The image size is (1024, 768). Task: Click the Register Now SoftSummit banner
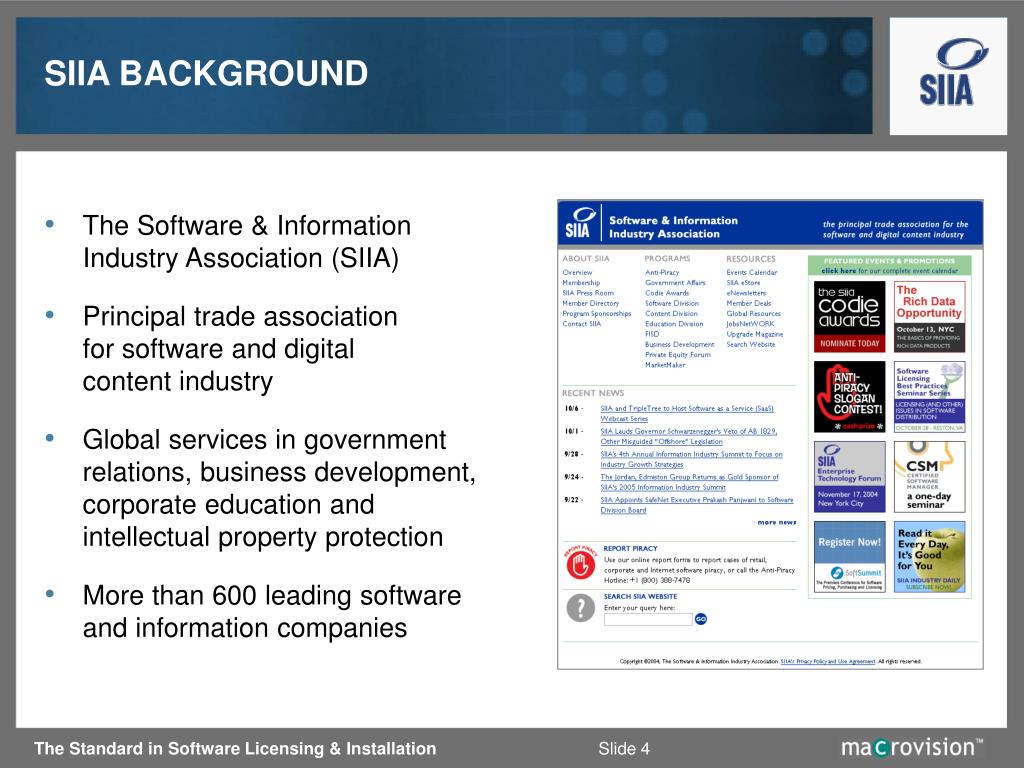[850, 557]
